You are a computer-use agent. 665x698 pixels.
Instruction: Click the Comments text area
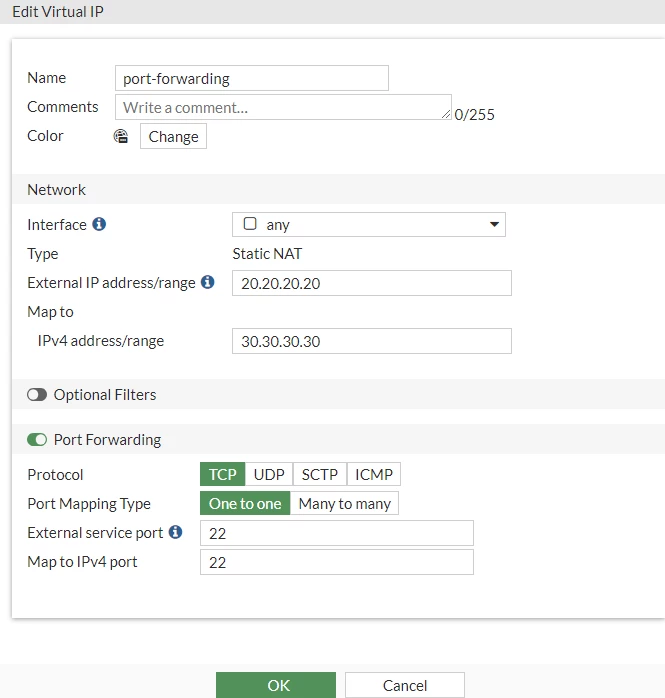(283, 107)
